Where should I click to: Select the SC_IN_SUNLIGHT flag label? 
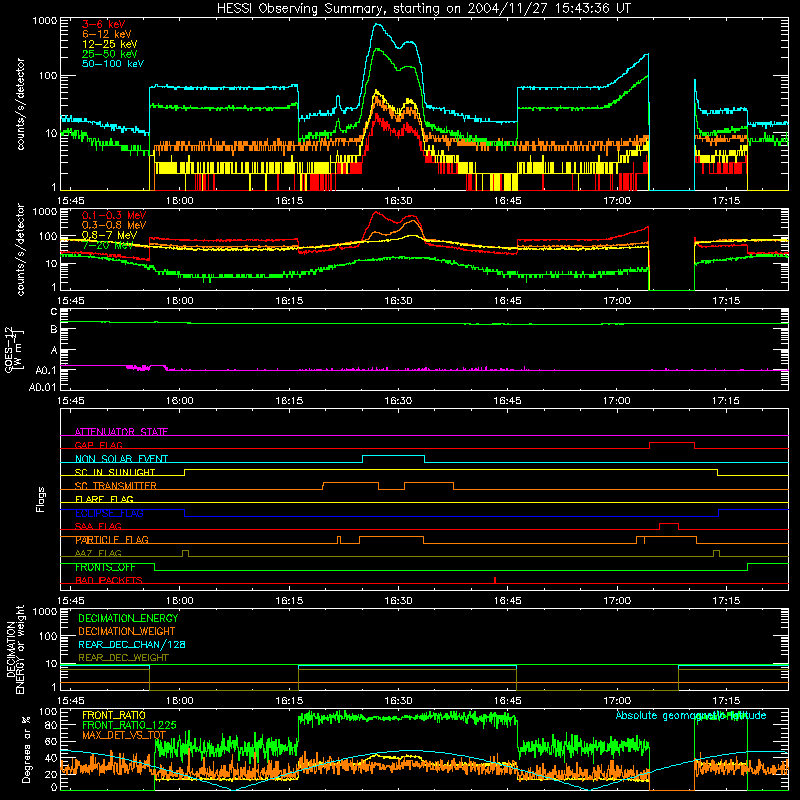point(115,472)
